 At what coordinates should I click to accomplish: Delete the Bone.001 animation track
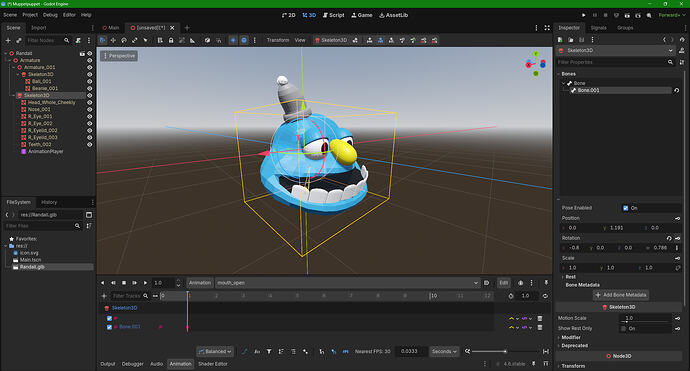pyautogui.click(x=540, y=327)
